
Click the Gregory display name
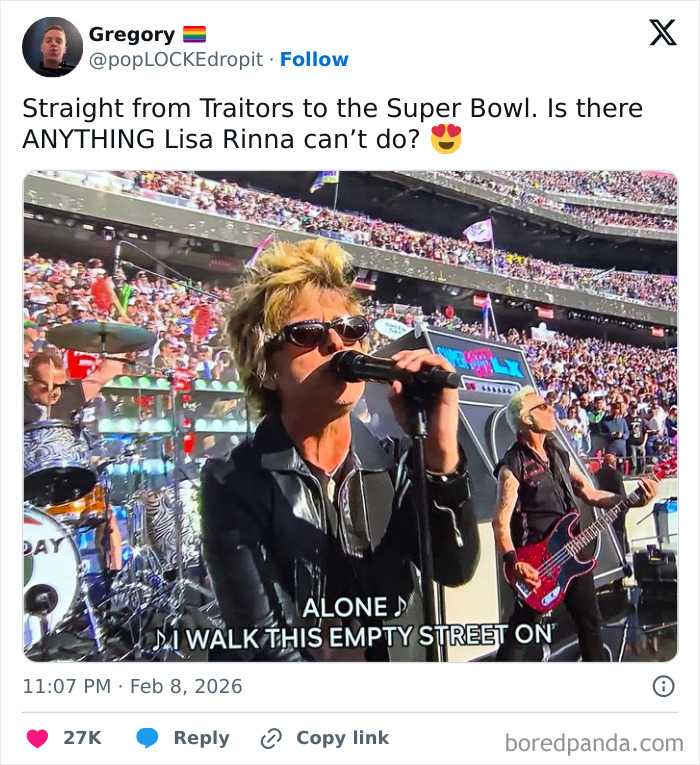[131, 35]
